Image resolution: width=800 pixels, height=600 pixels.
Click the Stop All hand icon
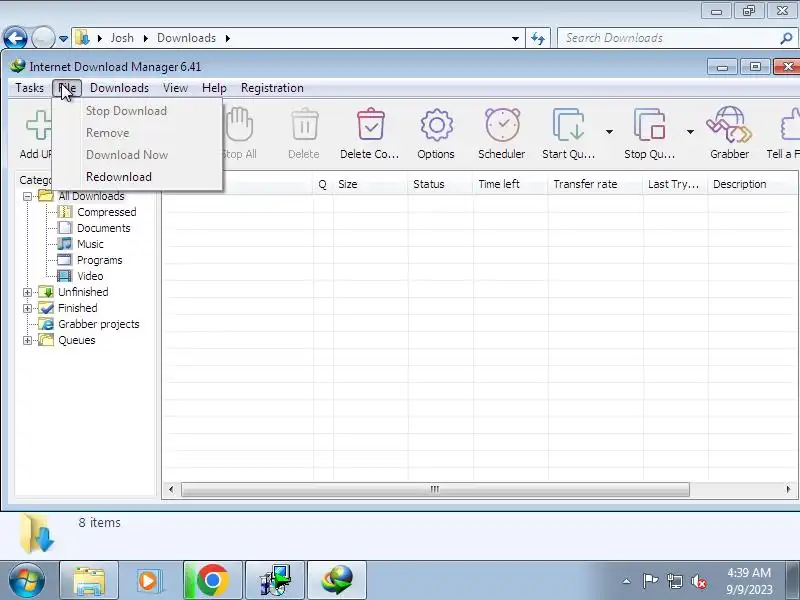(239, 124)
